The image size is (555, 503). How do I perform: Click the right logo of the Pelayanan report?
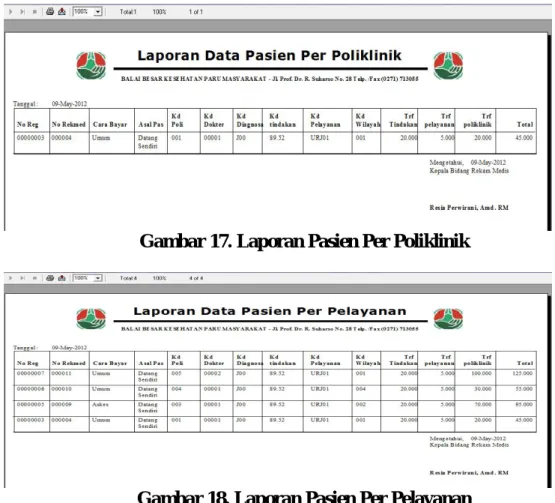pos(448,319)
